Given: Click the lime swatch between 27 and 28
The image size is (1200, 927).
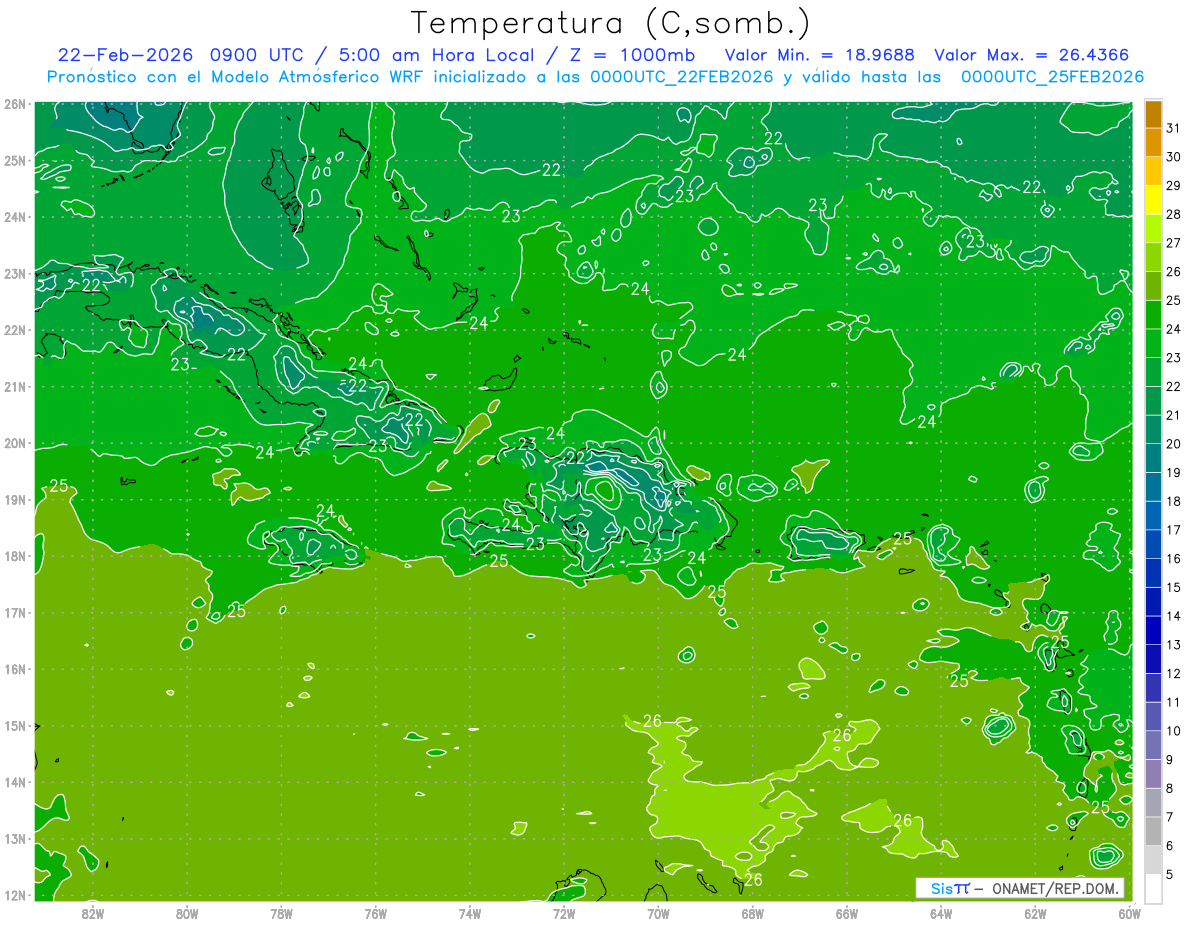Looking at the screenshot, I should pos(1153,228).
